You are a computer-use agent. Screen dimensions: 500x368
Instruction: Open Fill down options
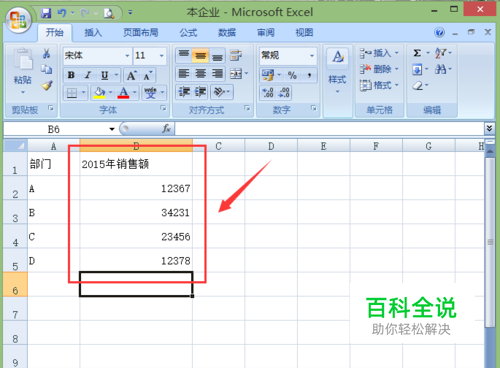tap(420, 69)
